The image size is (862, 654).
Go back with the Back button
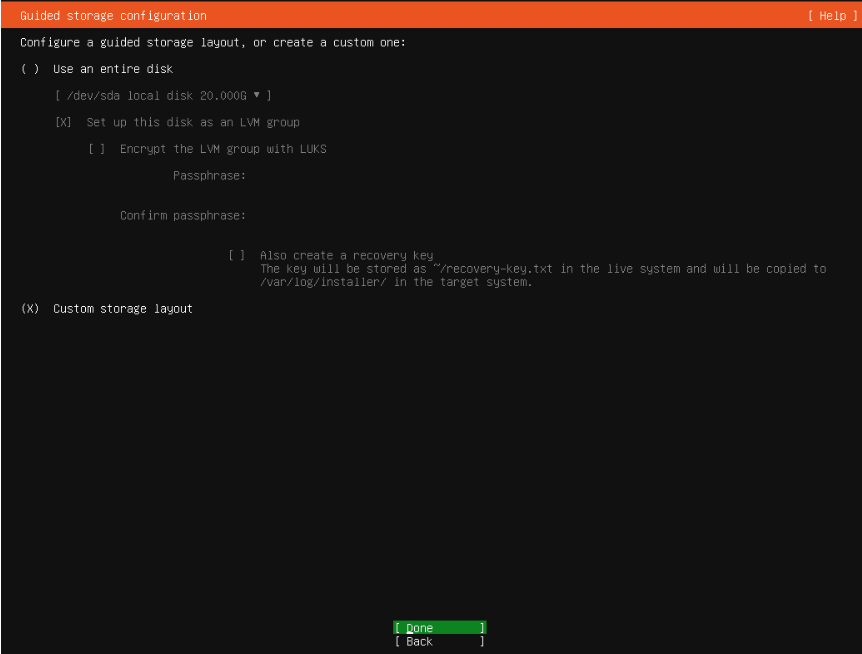[x=440, y=641]
